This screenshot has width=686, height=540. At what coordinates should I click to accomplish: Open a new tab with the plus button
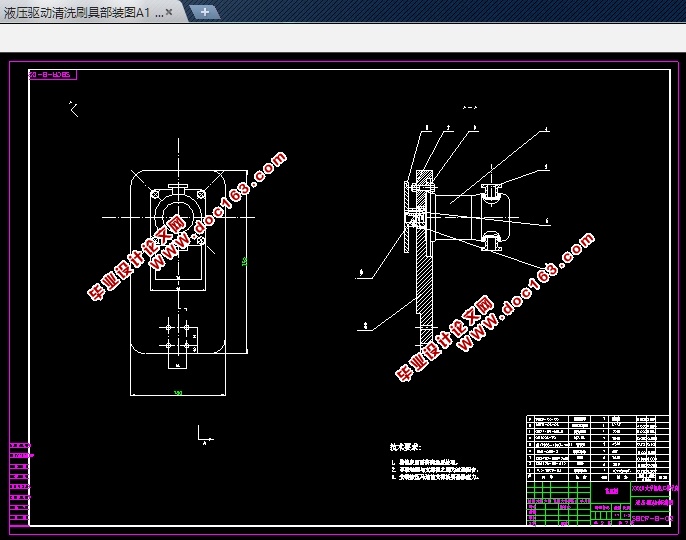(205, 12)
